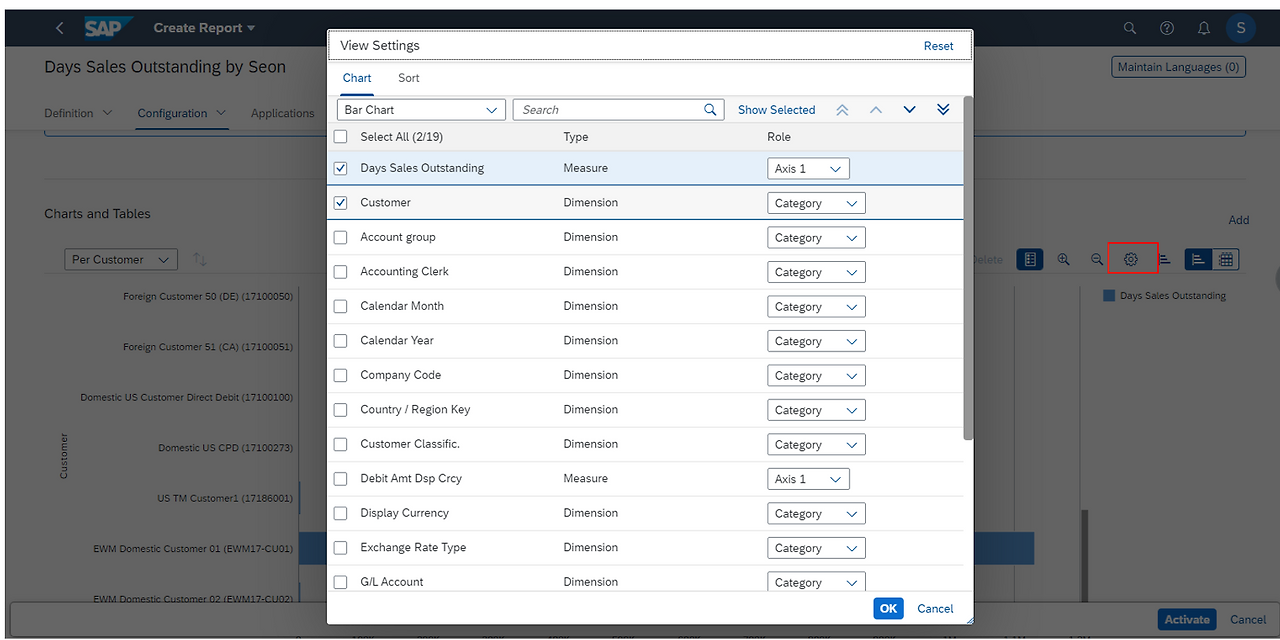Open the notifications bell icon
The height and width of the screenshot is (640, 1280).
tap(1204, 28)
